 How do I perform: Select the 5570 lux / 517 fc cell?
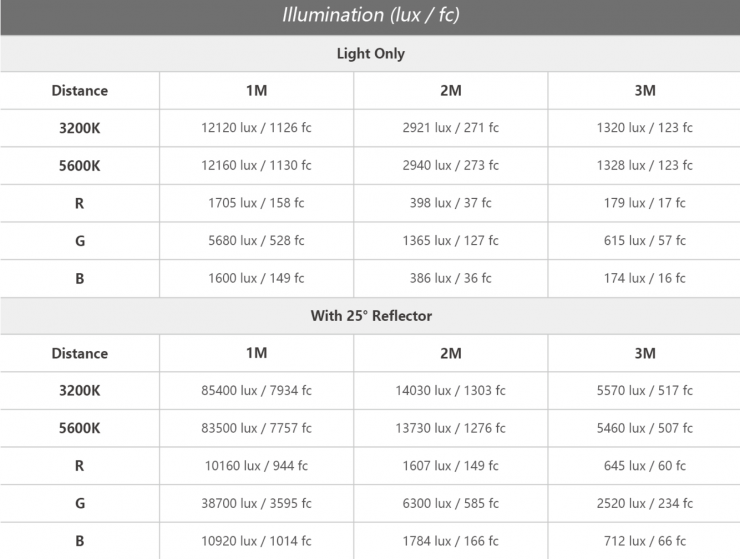[x=644, y=391]
